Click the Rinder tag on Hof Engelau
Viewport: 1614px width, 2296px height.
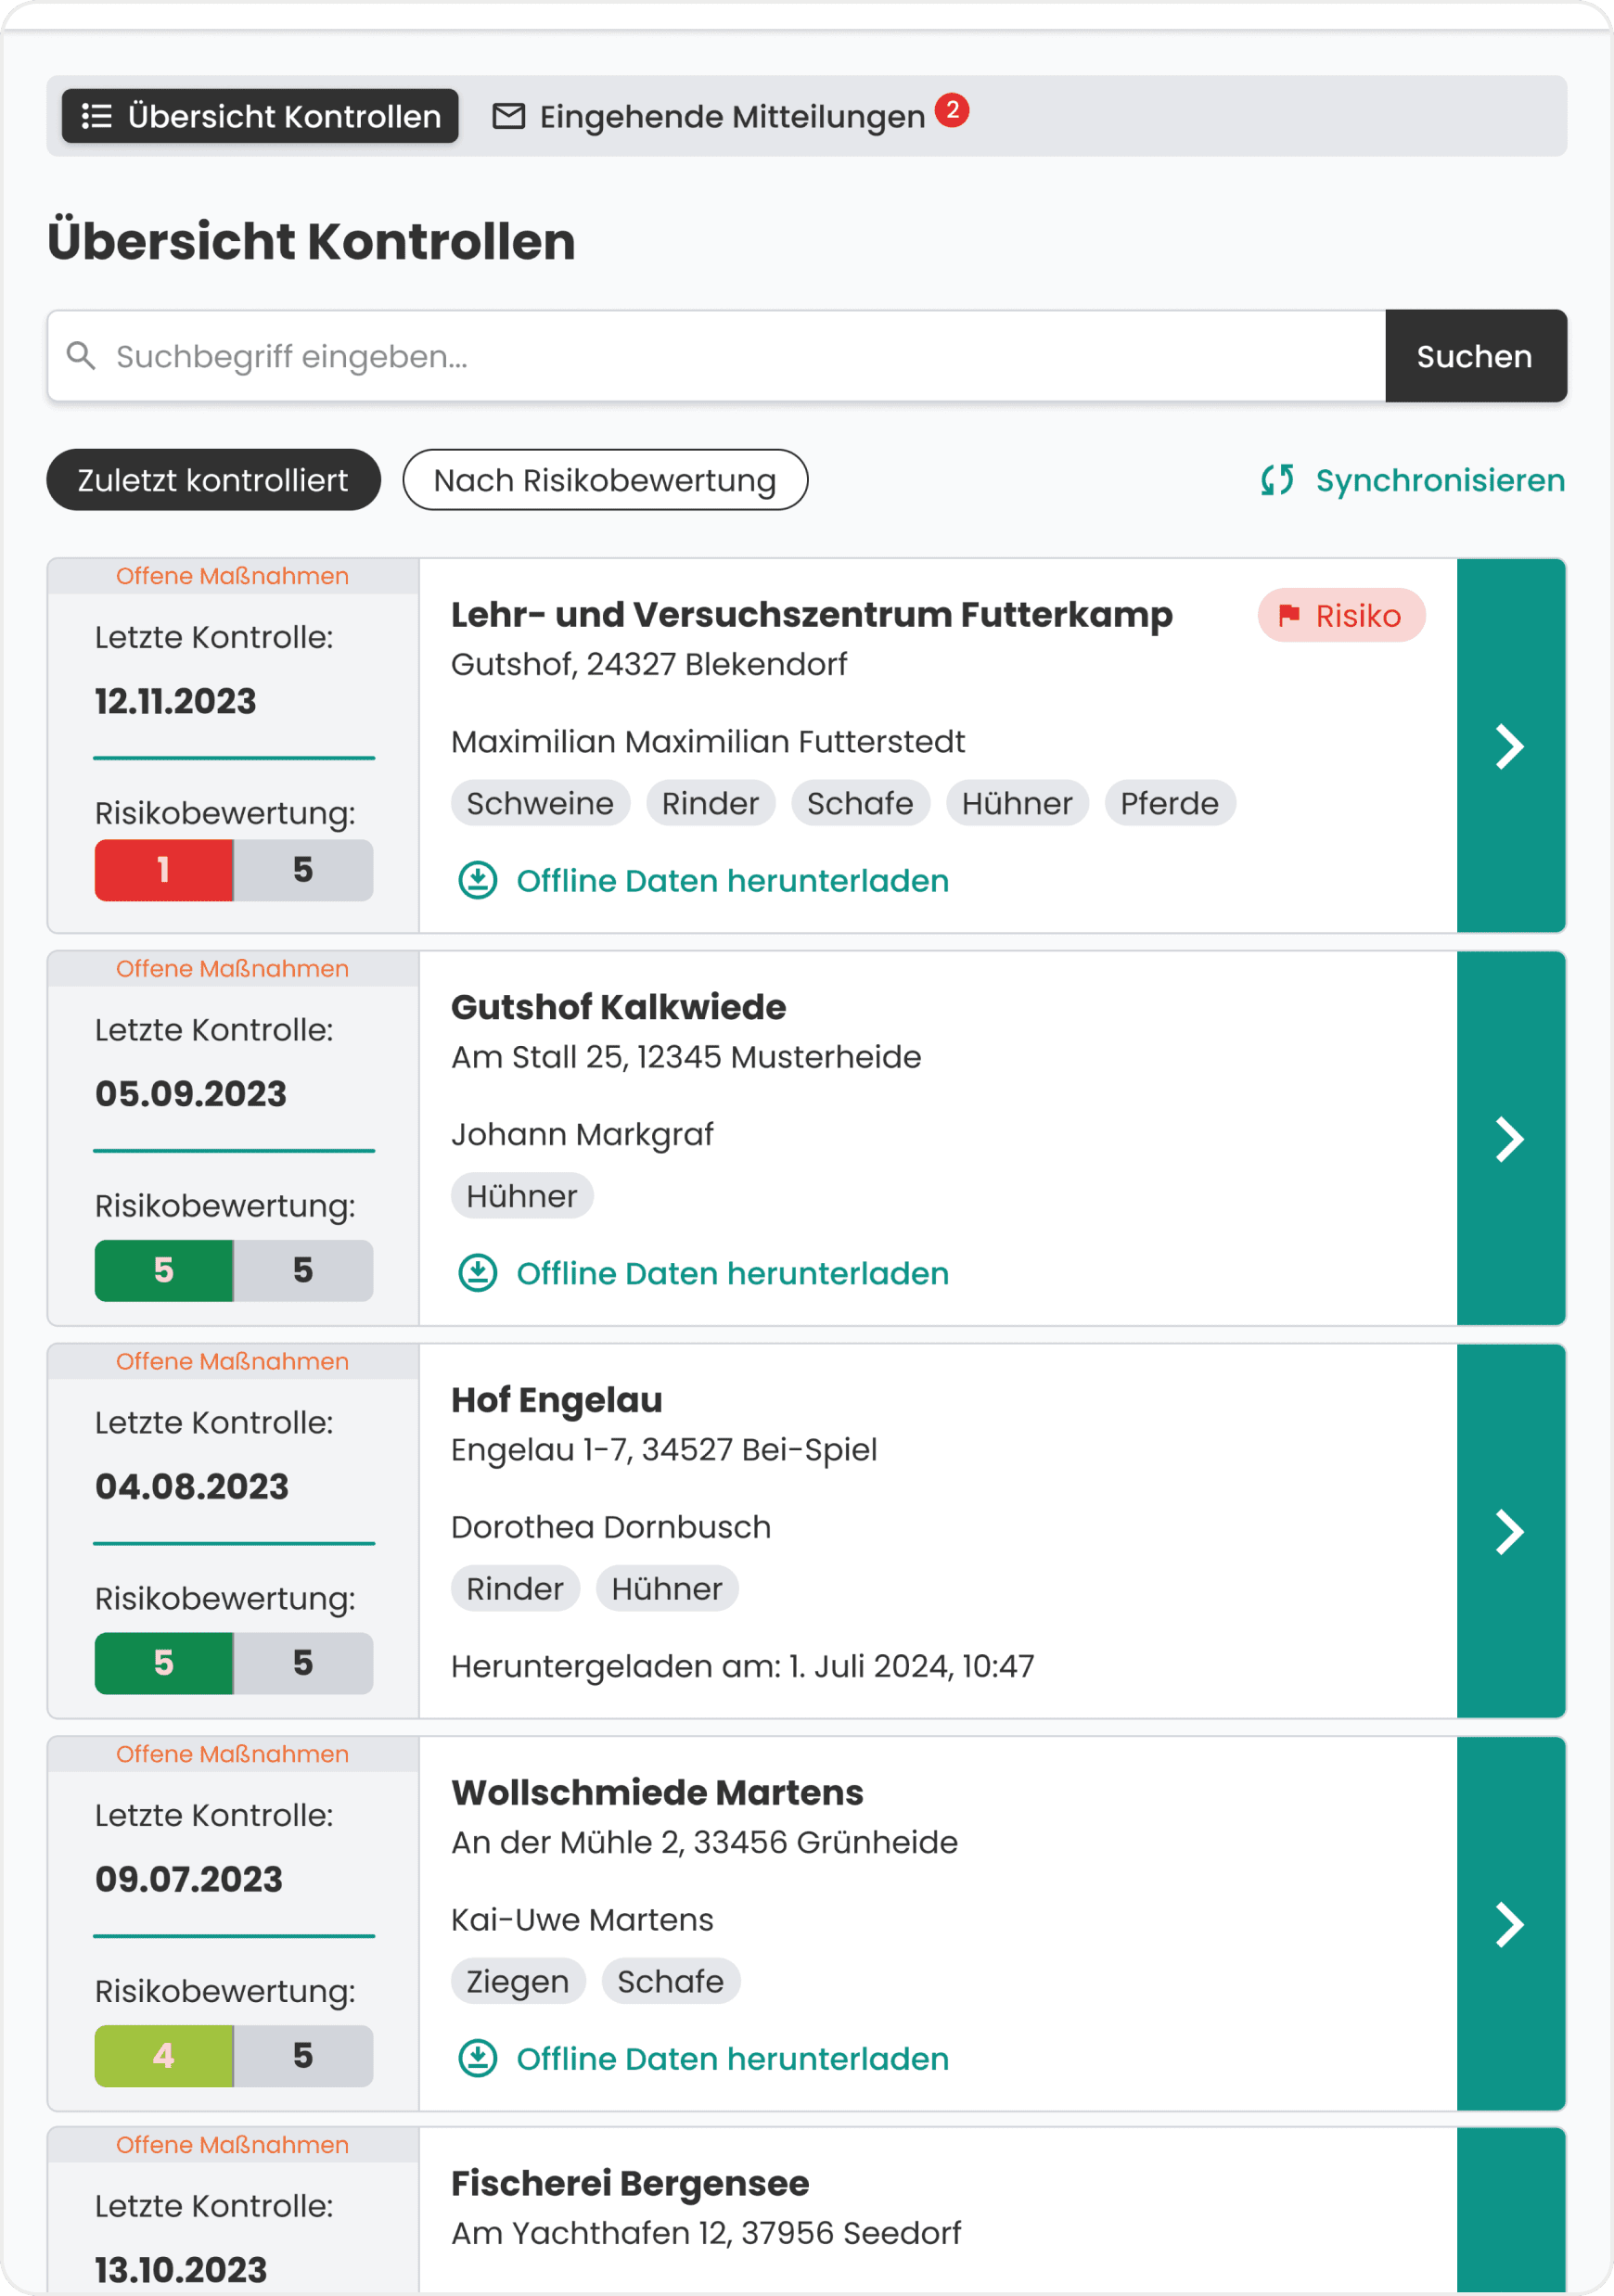pos(515,1589)
